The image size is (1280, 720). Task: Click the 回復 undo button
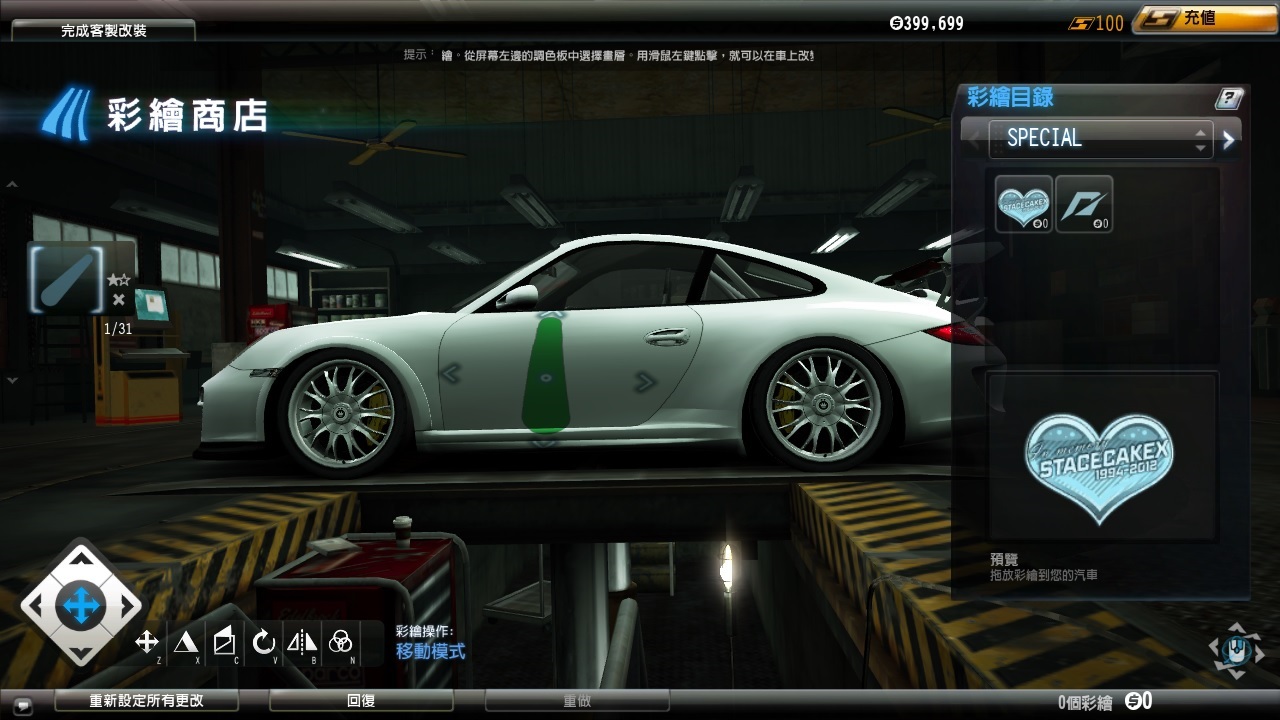361,701
